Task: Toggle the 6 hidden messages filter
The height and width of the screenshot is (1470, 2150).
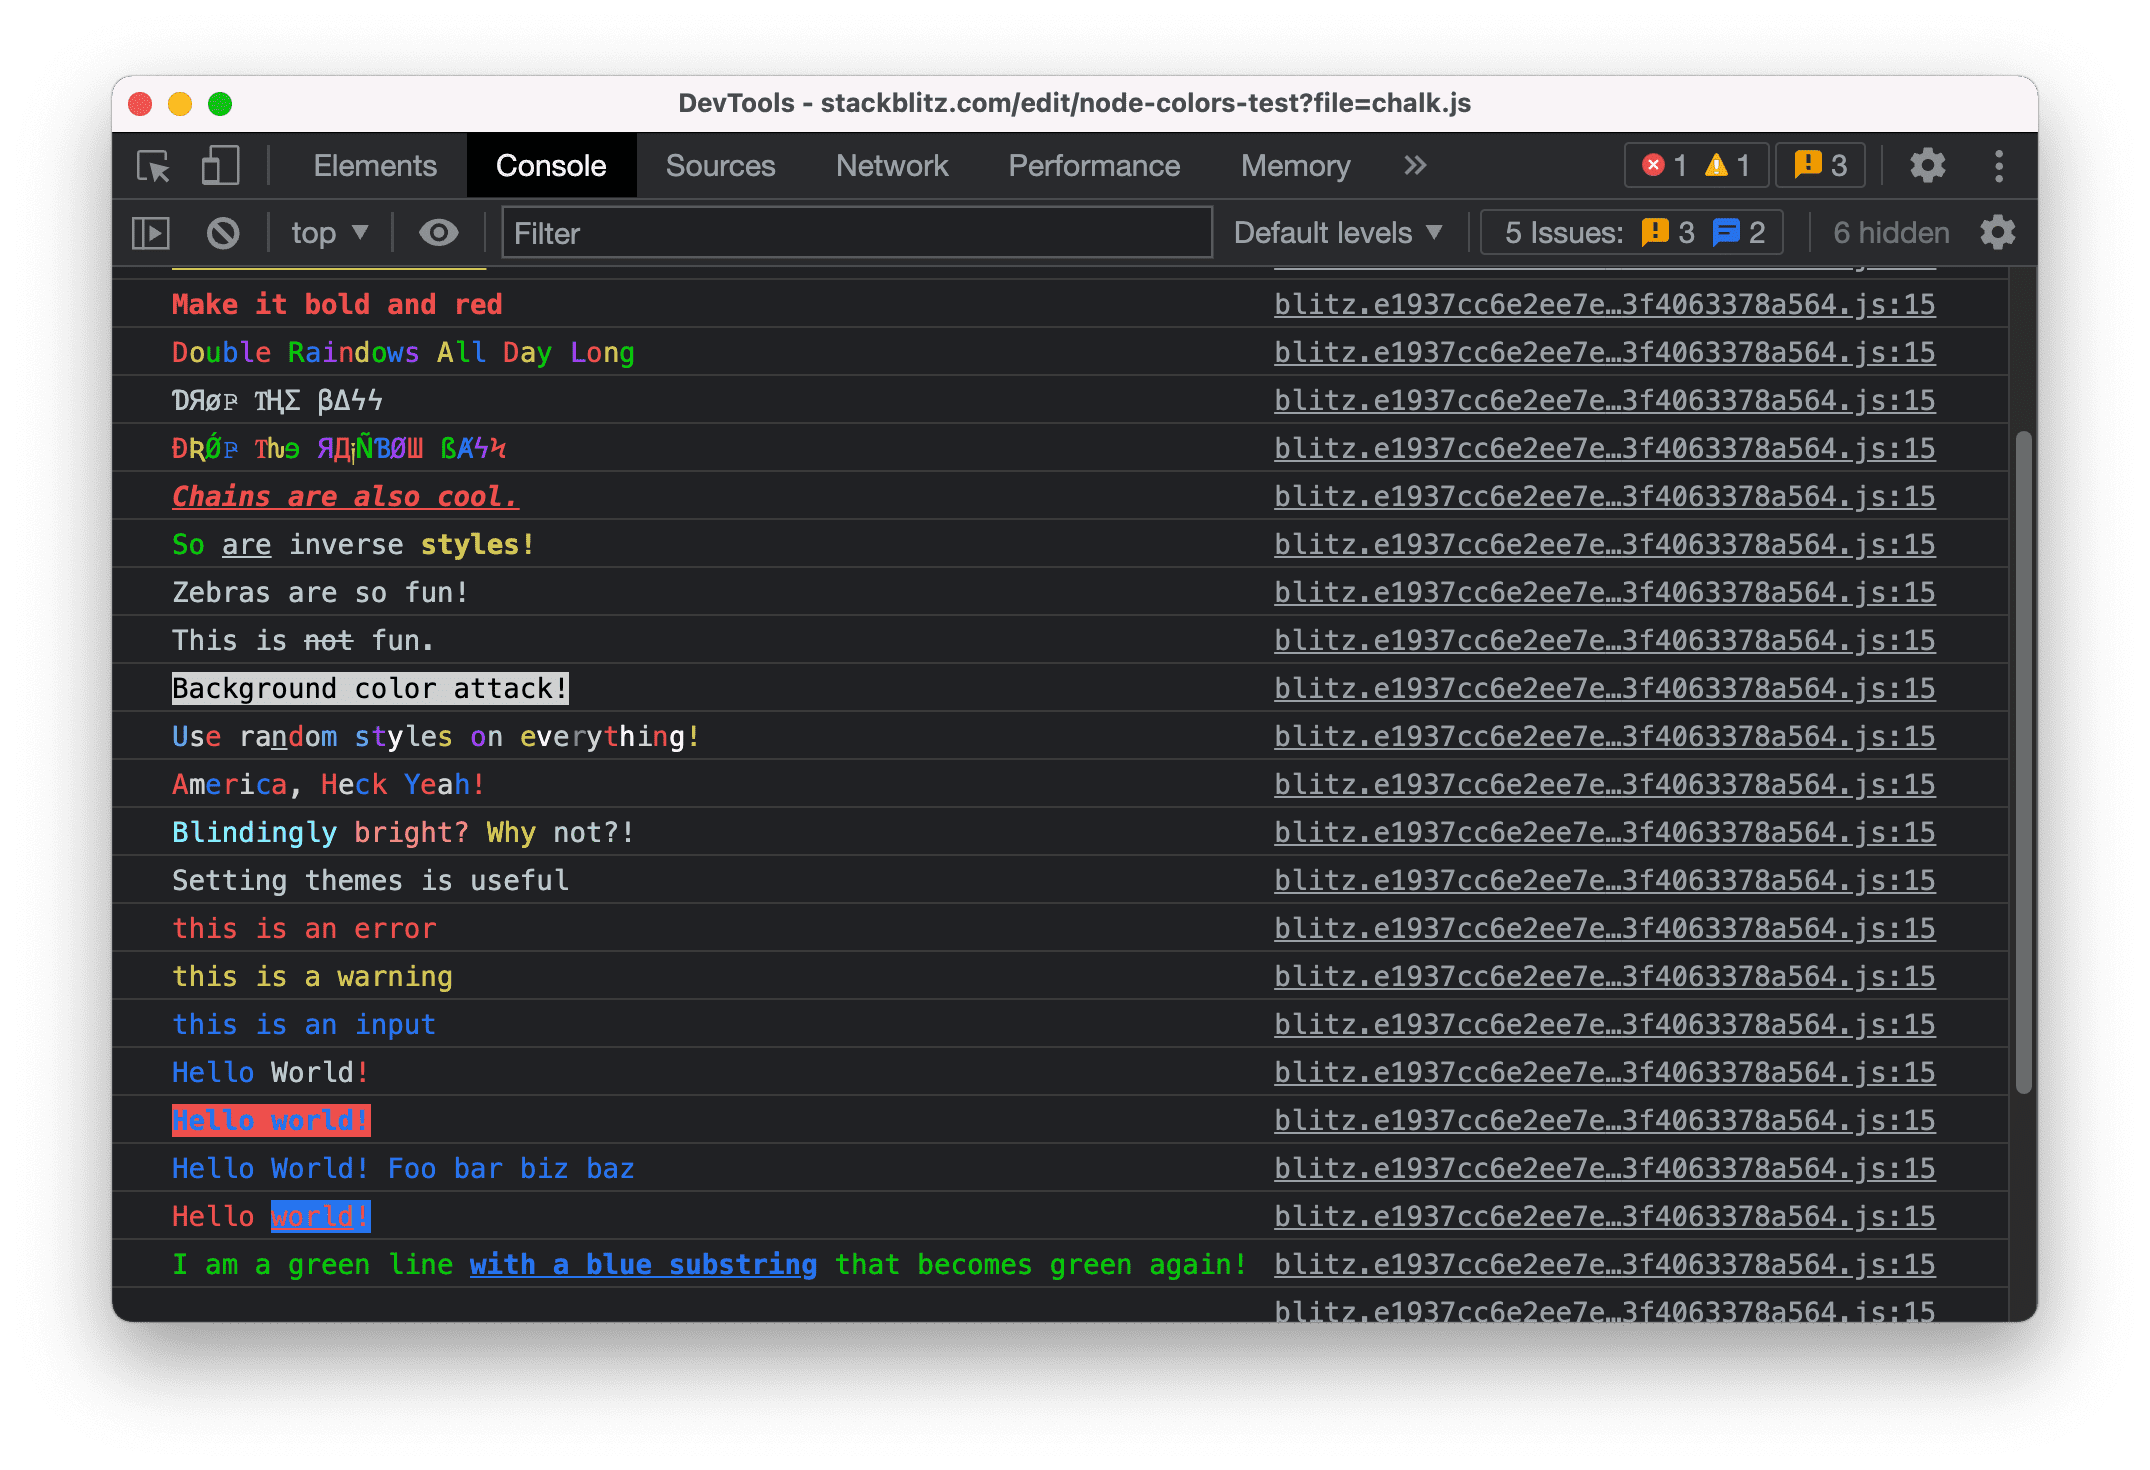Action: (1887, 230)
